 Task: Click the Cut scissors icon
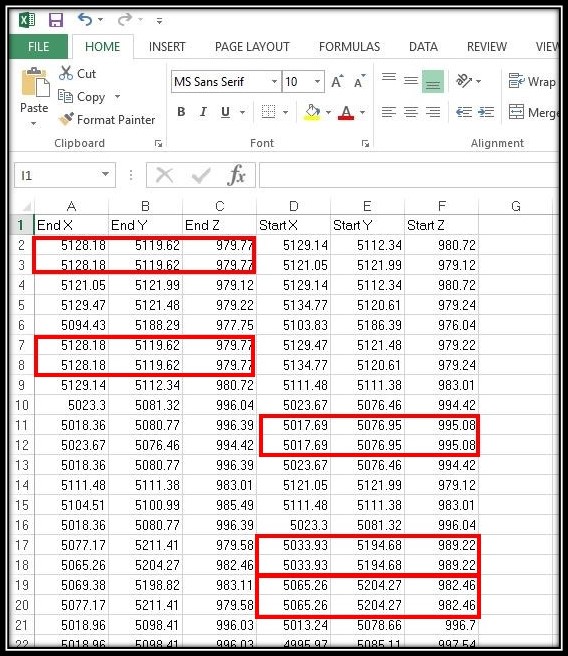tap(66, 73)
